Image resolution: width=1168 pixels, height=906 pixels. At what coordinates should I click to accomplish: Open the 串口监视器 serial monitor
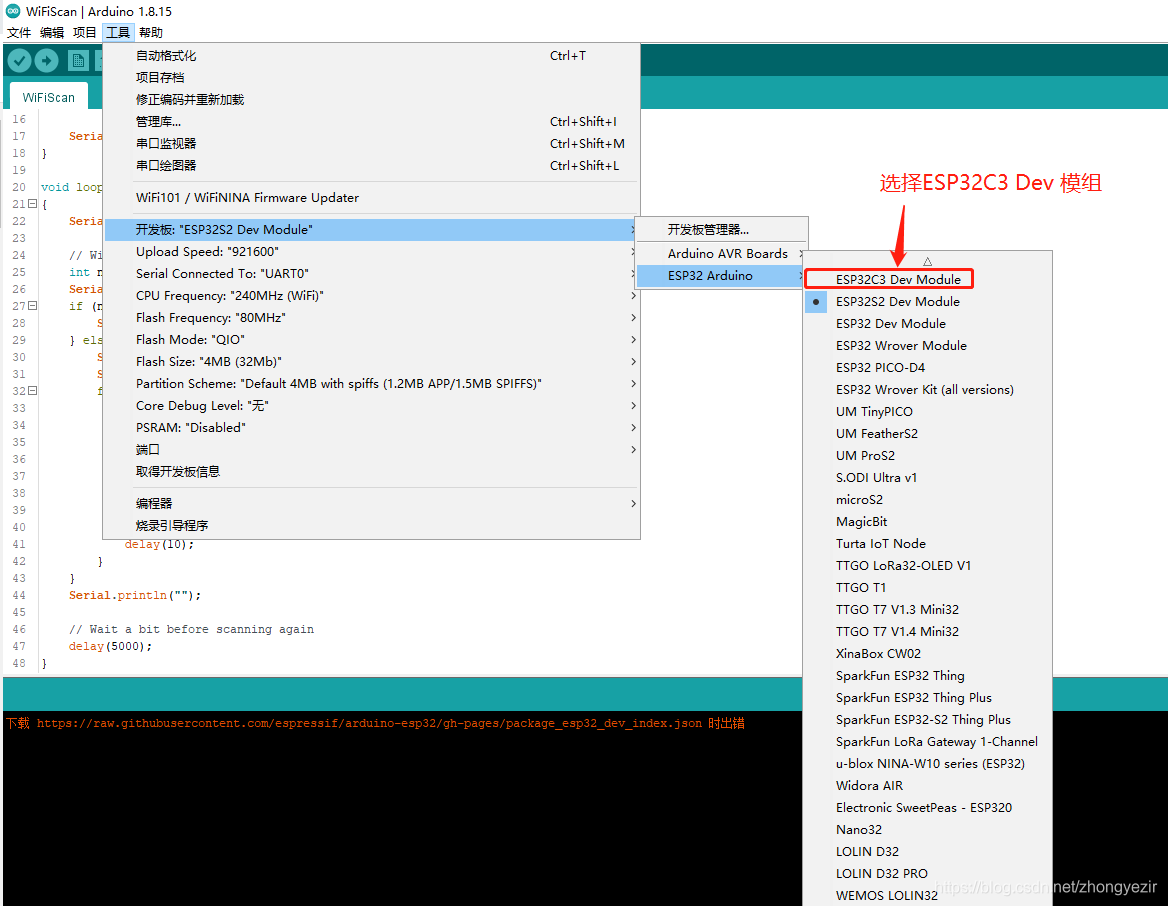372,144
